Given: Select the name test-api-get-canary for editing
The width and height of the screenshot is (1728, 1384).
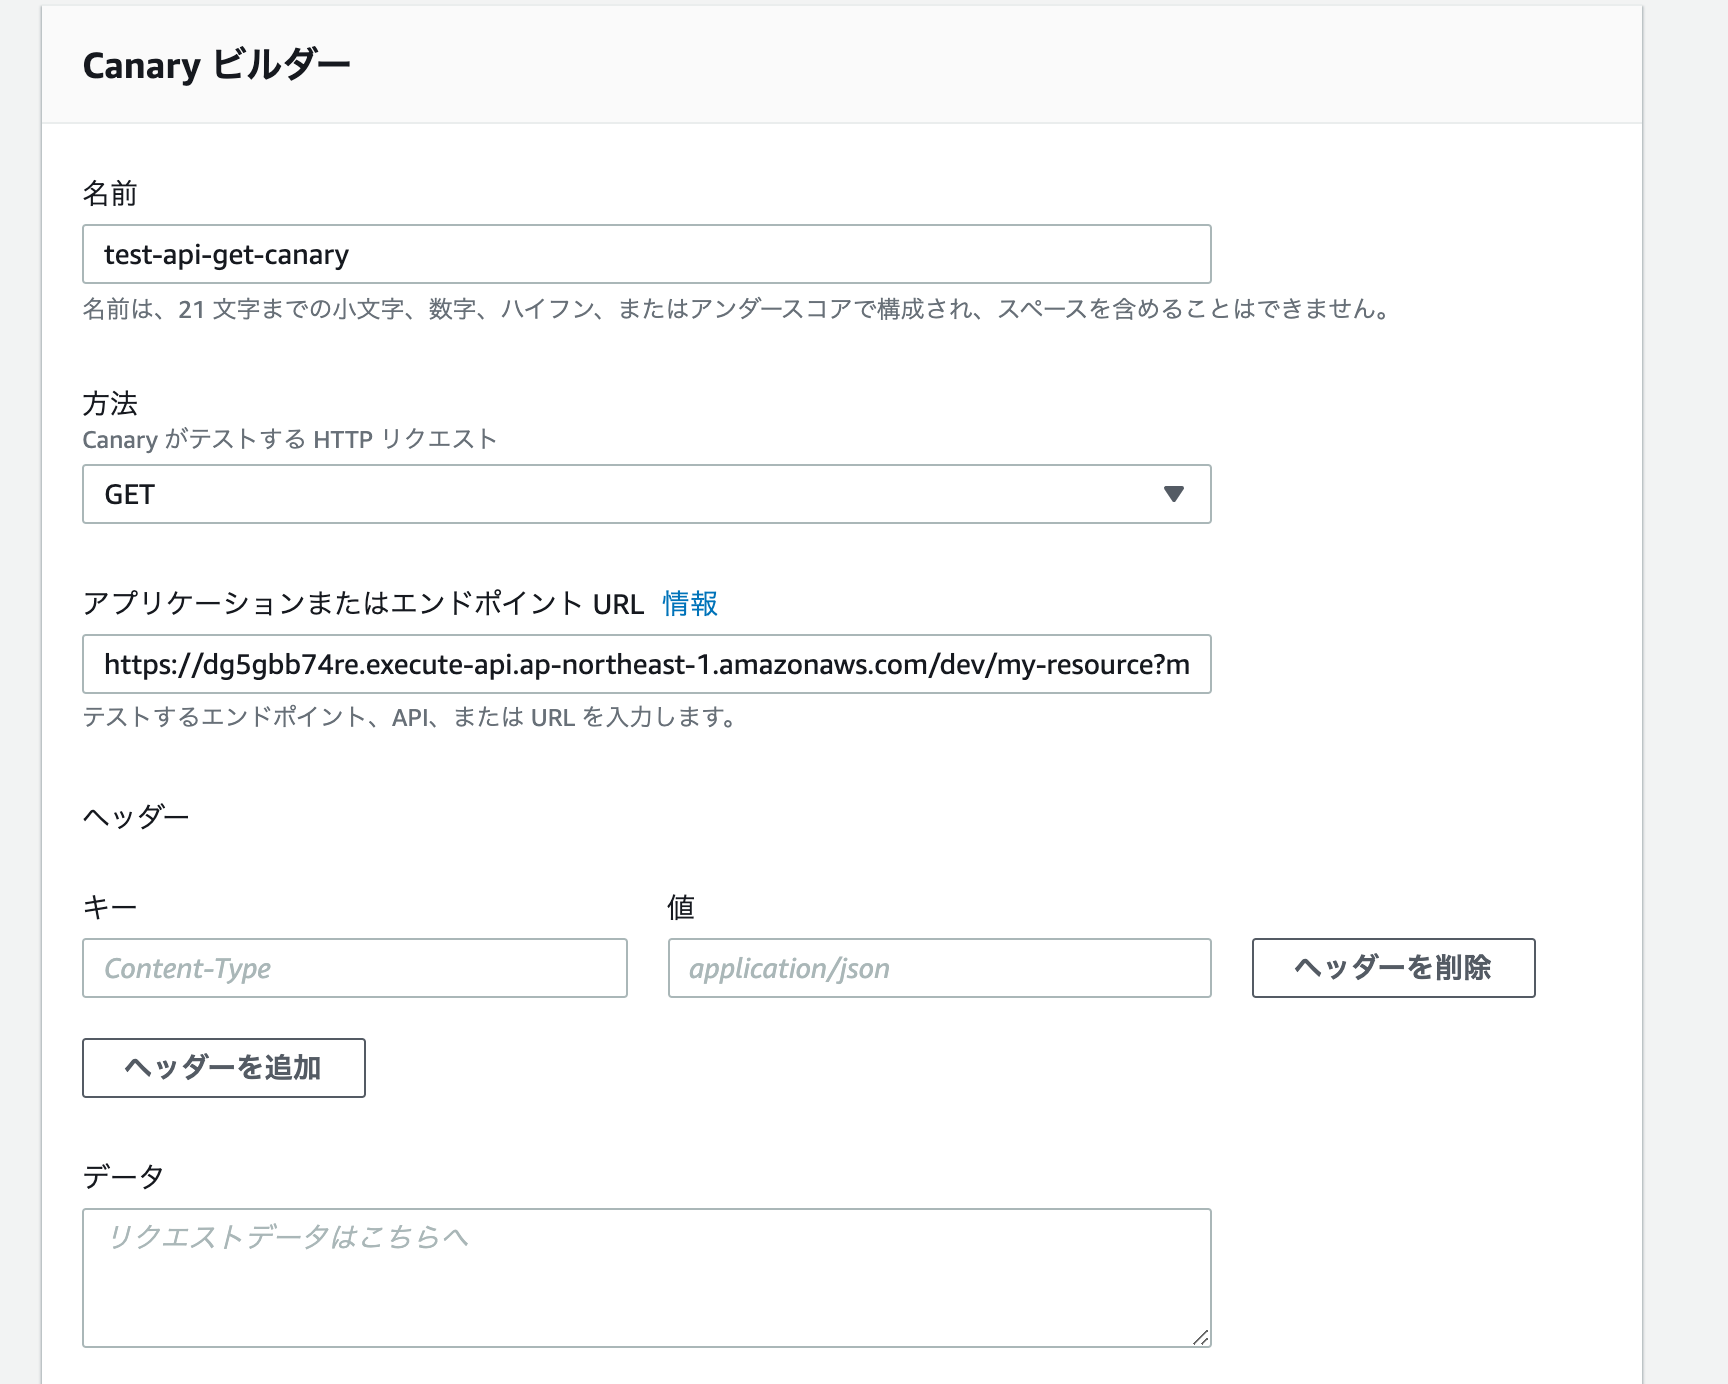Looking at the screenshot, I should 225,254.
